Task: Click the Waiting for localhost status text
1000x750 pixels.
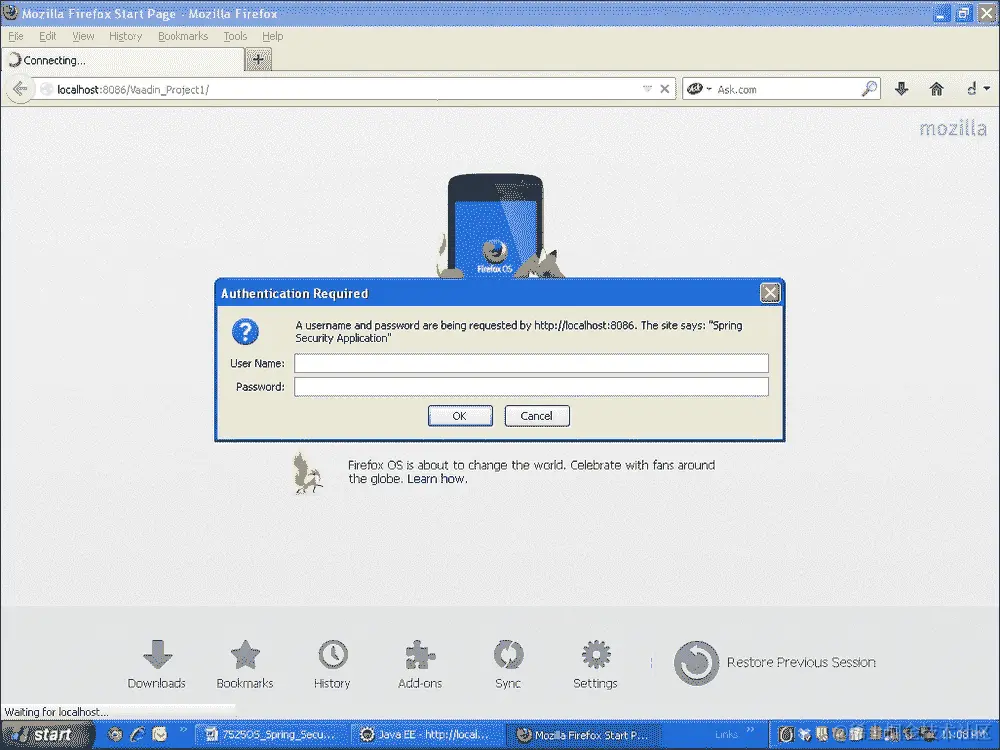Action: click(x=56, y=712)
